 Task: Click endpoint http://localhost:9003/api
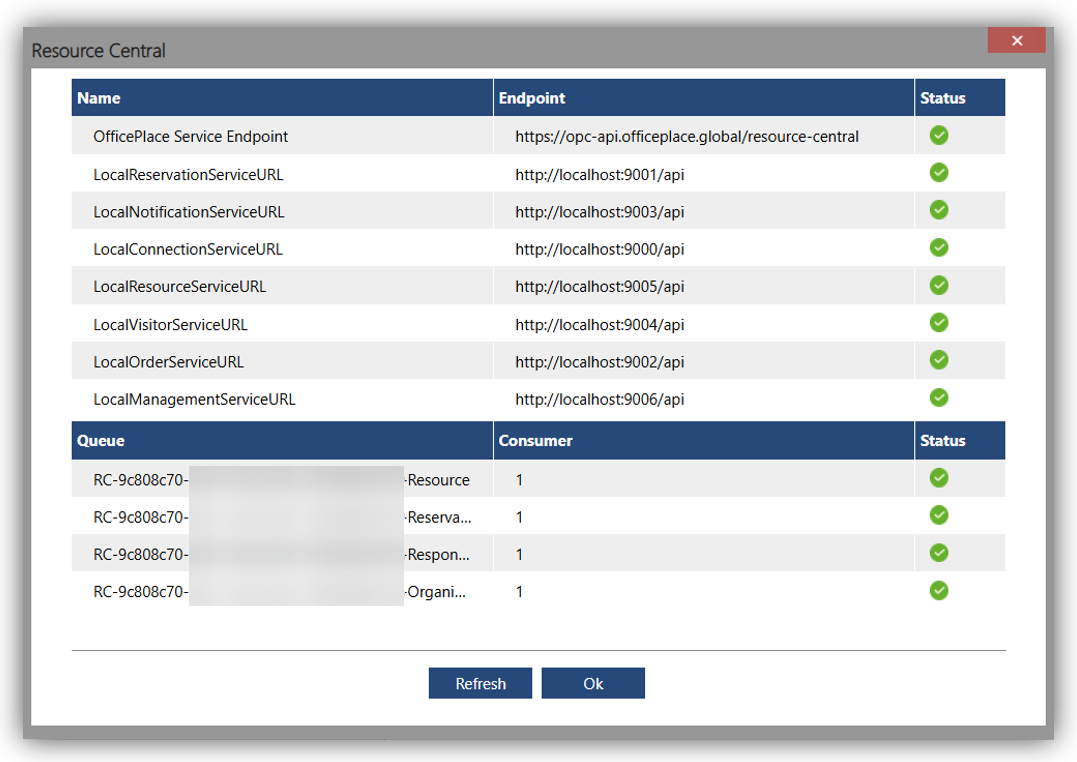click(x=600, y=212)
